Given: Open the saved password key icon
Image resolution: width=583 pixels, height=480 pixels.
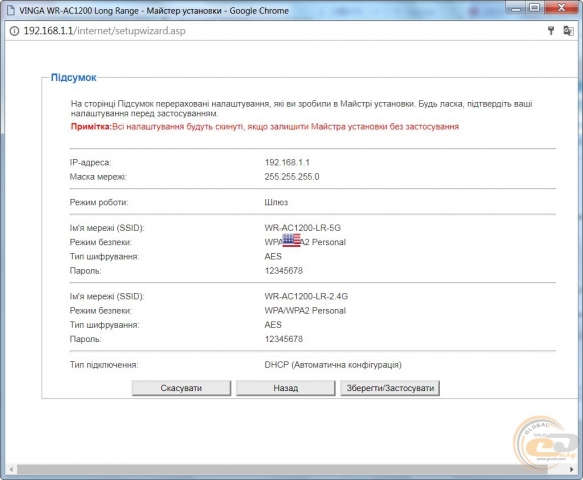Looking at the screenshot, I should (551, 31).
